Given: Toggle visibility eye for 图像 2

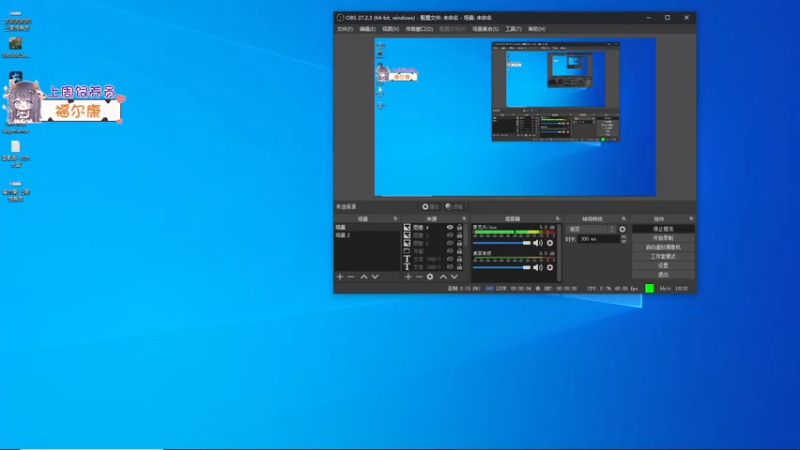Looking at the screenshot, I should point(450,243).
